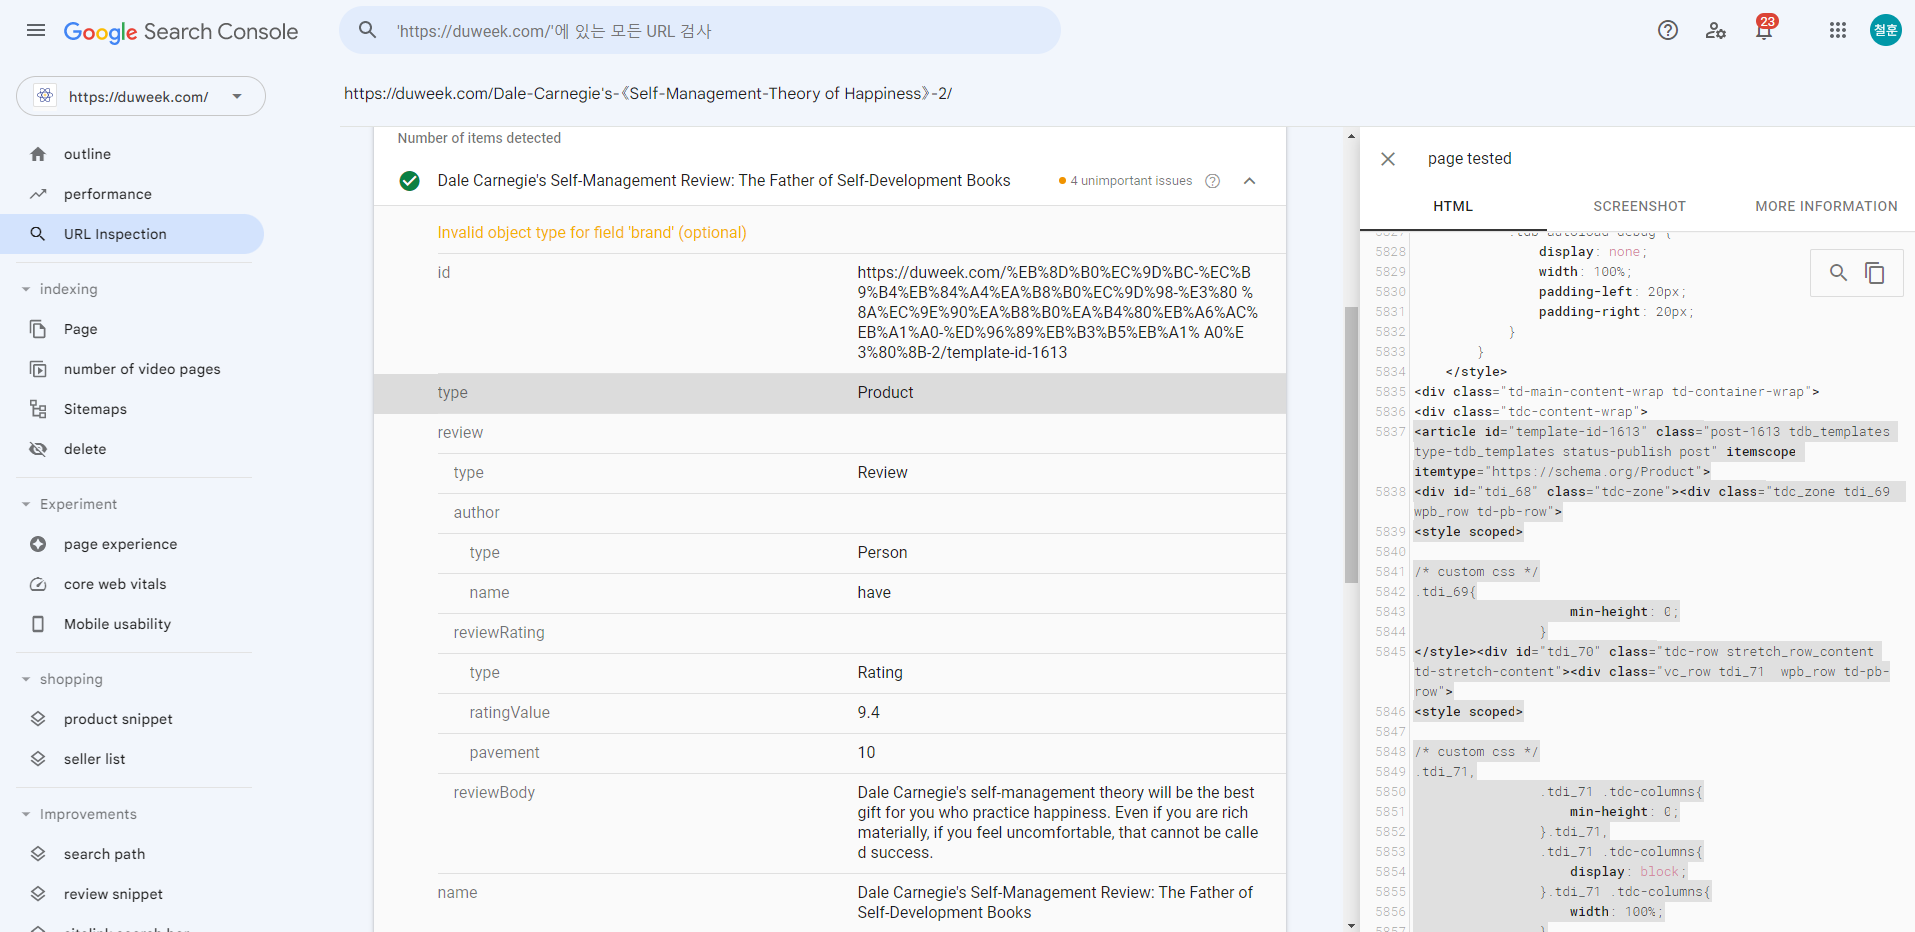Open seller list report

[x=132, y=759]
